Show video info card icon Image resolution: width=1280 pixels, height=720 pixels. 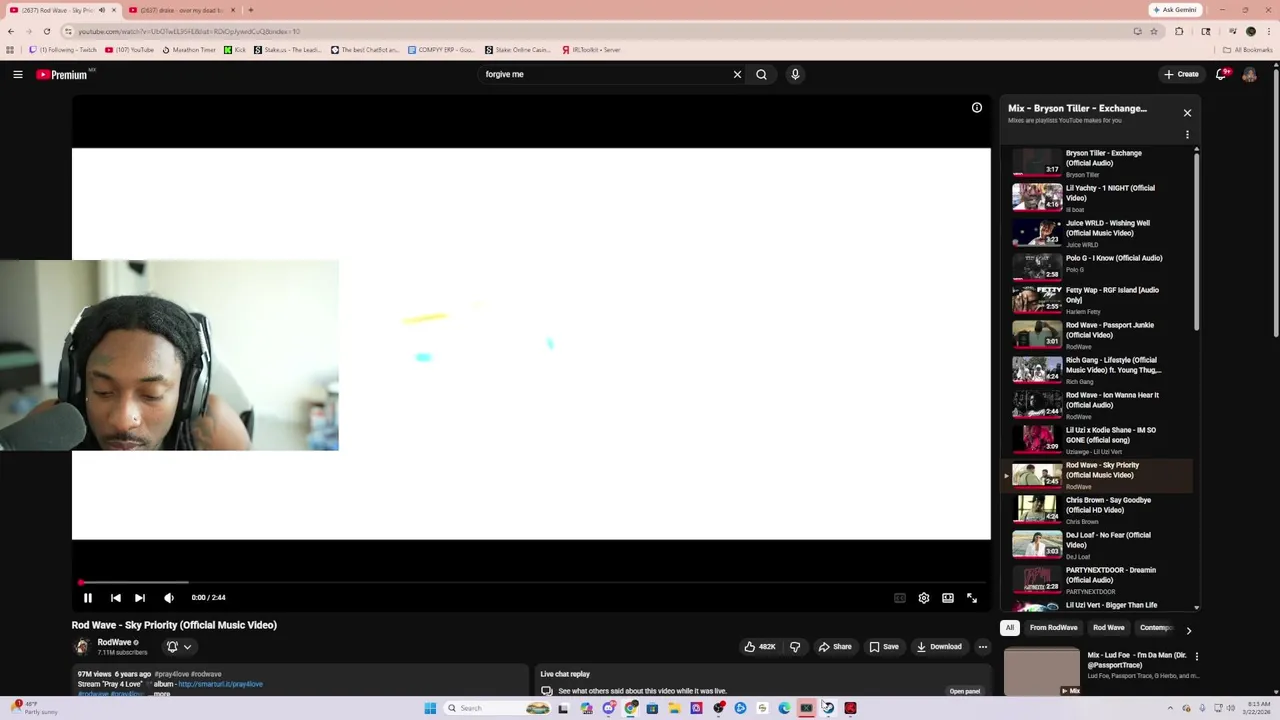pos(977,108)
